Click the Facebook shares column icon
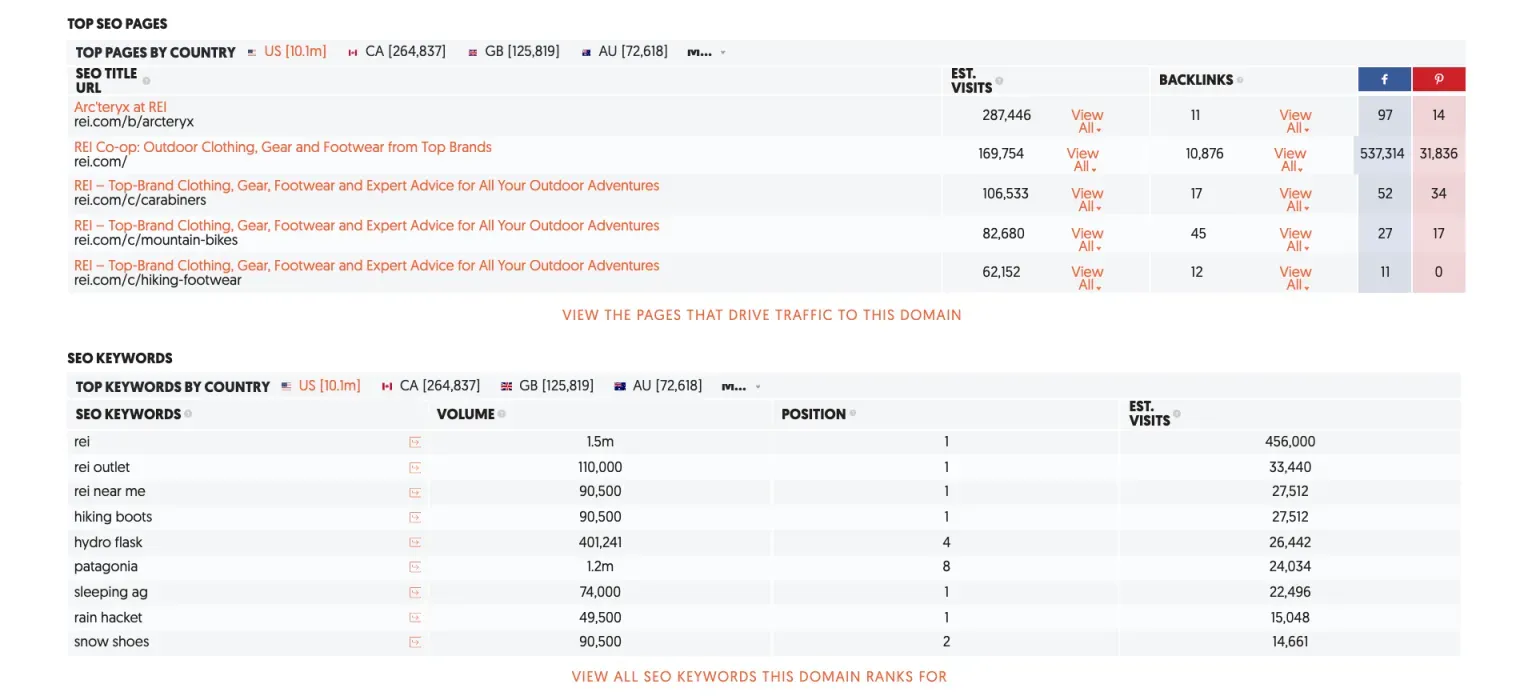The image size is (1536, 696). pos(1384,79)
